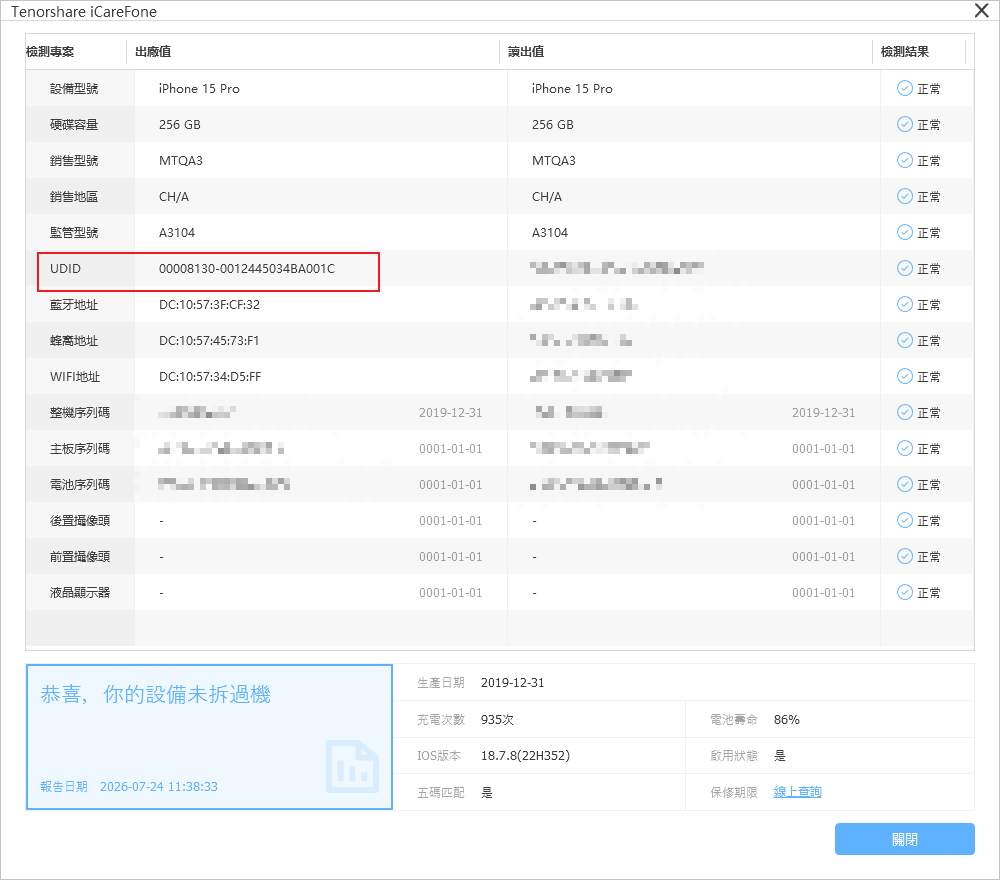The height and width of the screenshot is (880, 1000).
Task: Click the checkmark icon in UDID row
Action: coord(904,268)
